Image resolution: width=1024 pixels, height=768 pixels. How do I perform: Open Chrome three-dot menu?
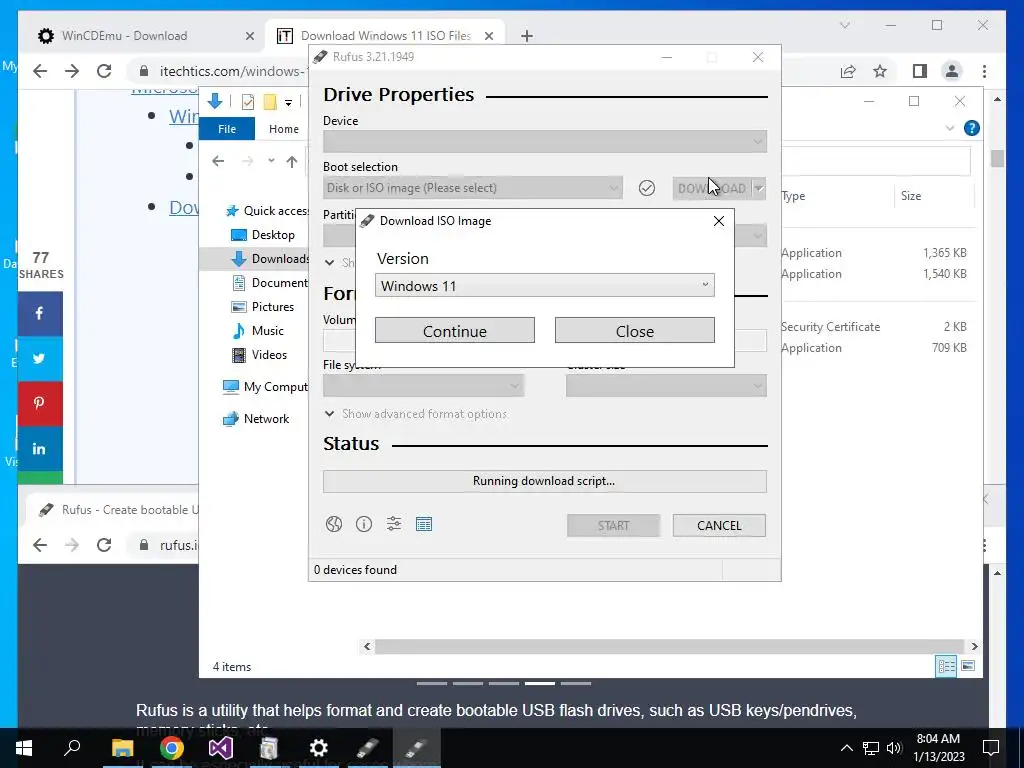tap(984, 71)
